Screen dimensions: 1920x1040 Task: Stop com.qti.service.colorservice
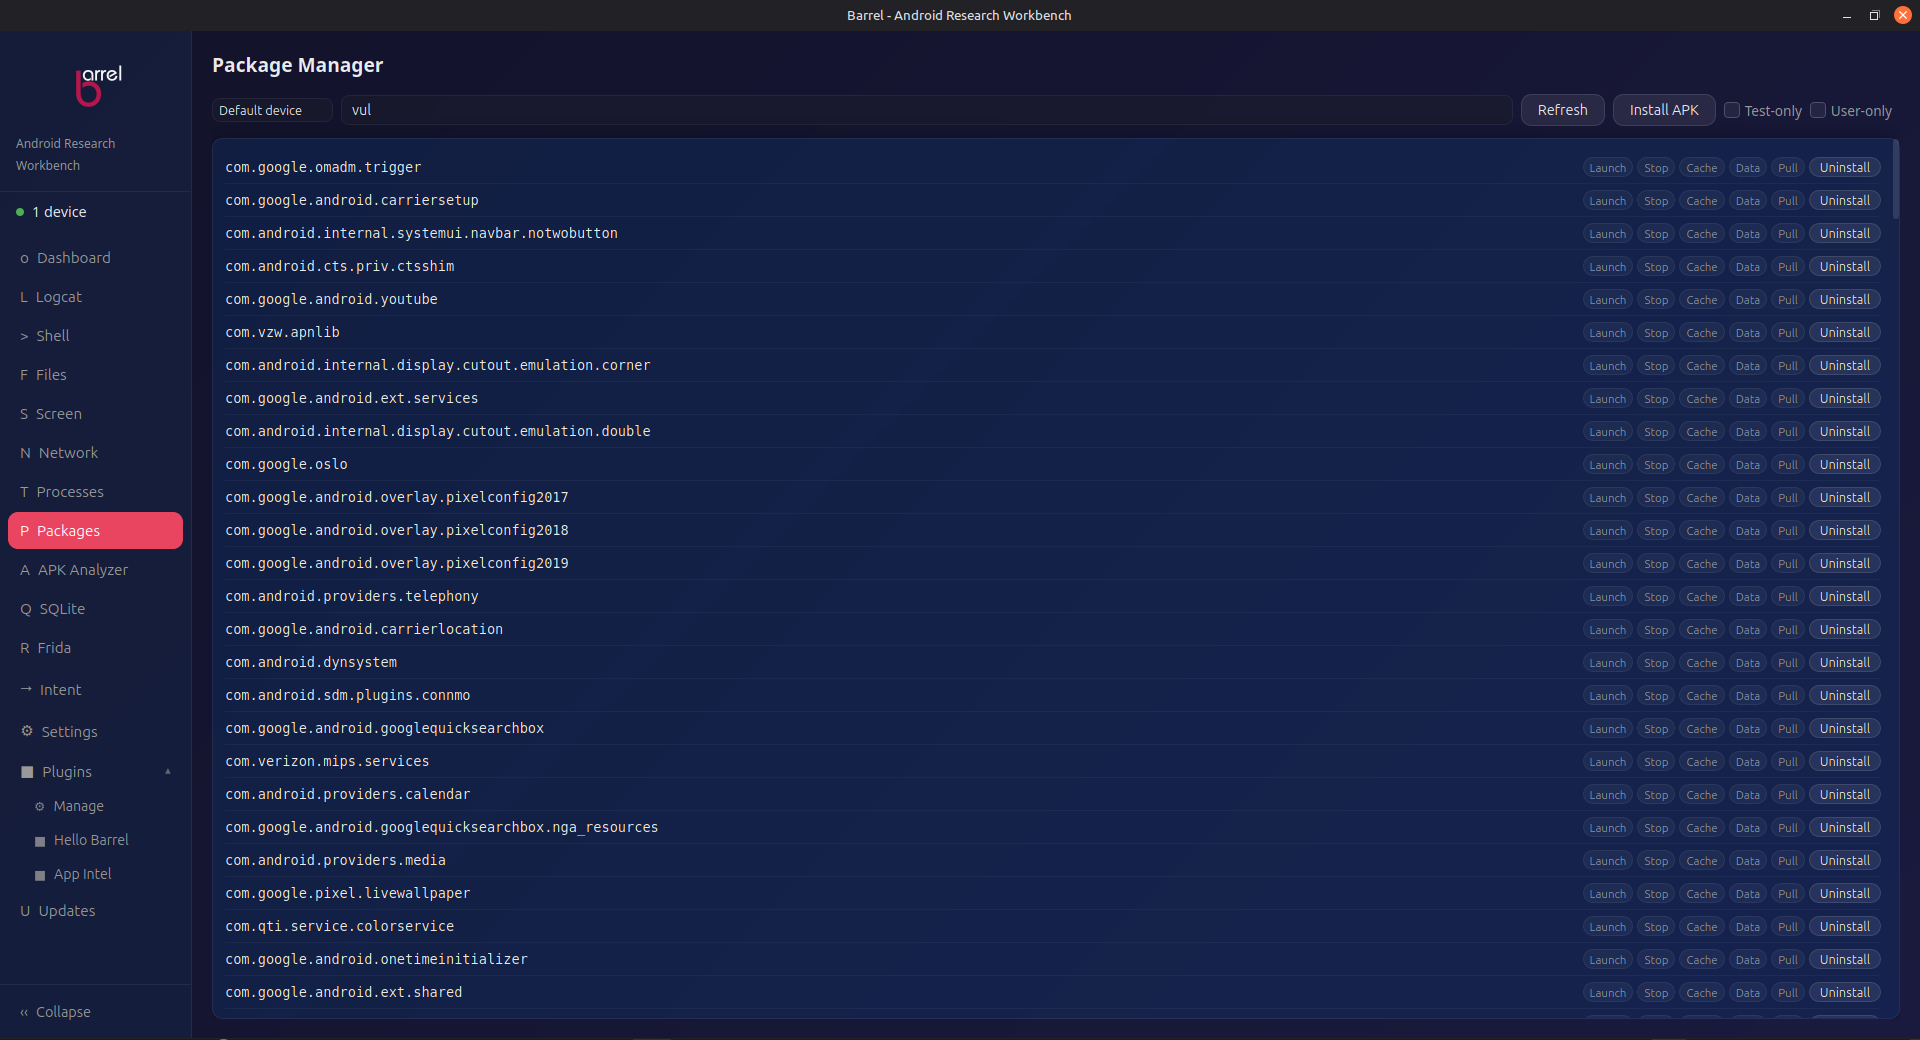tap(1656, 927)
